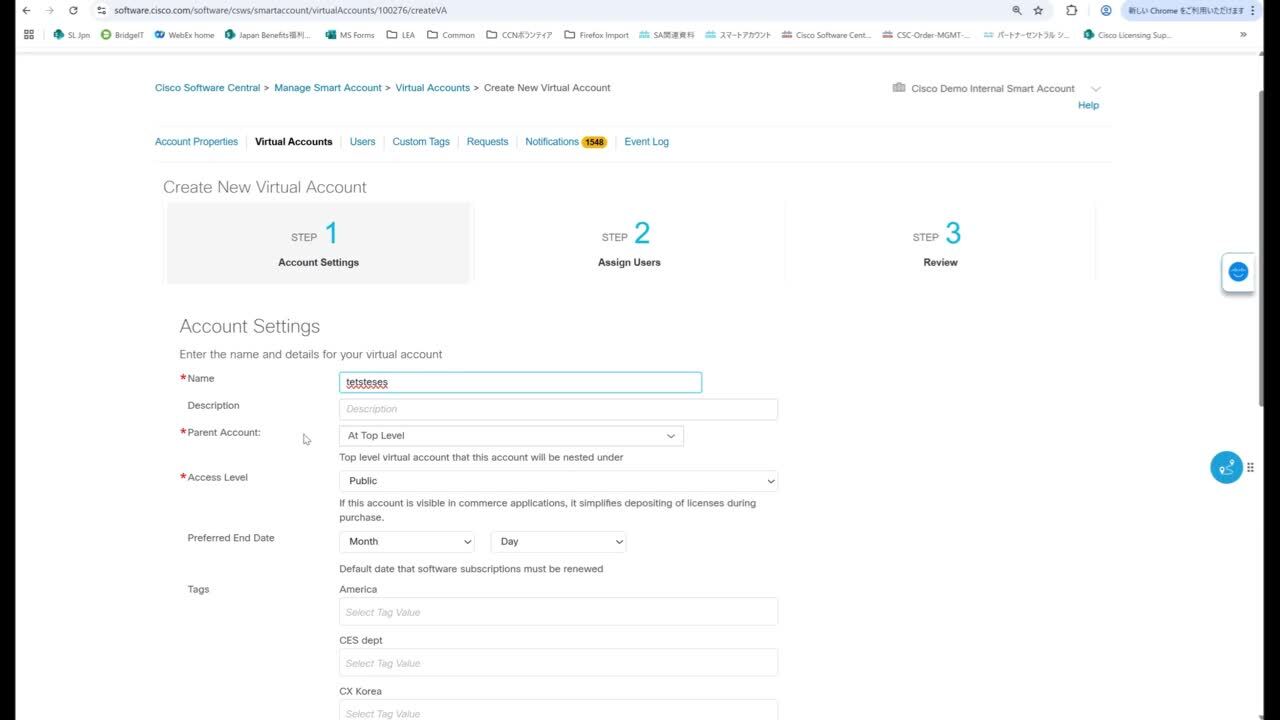The image size is (1280, 720).
Task: Open site information icon in address bar
Action: coord(101,10)
